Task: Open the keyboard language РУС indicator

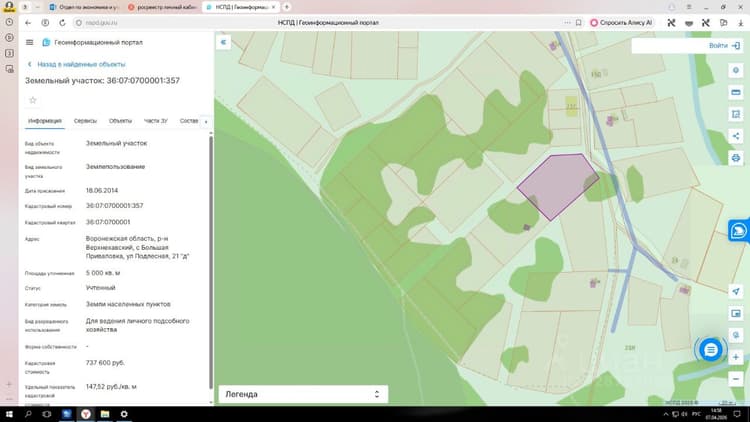Action: pos(696,414)
